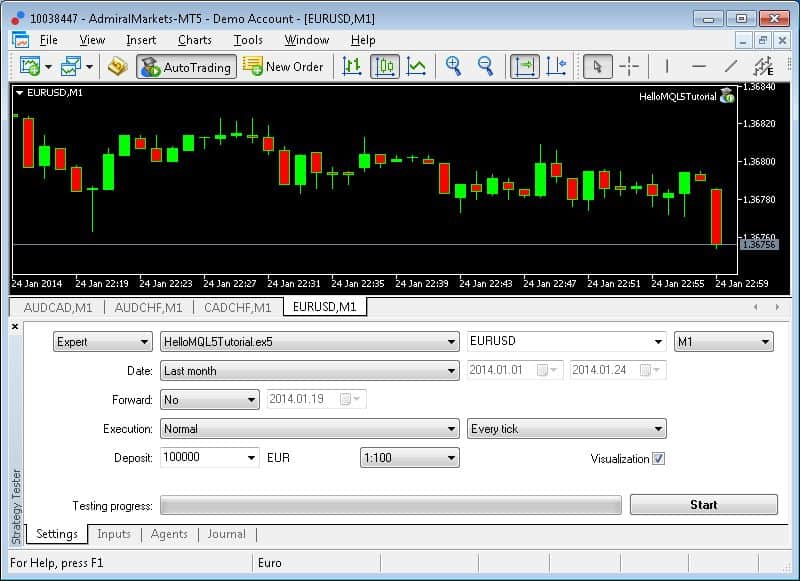Click the Deposit amount field showing 100000
This screenshot has height=581, width=800.
(x=209, y=458)
